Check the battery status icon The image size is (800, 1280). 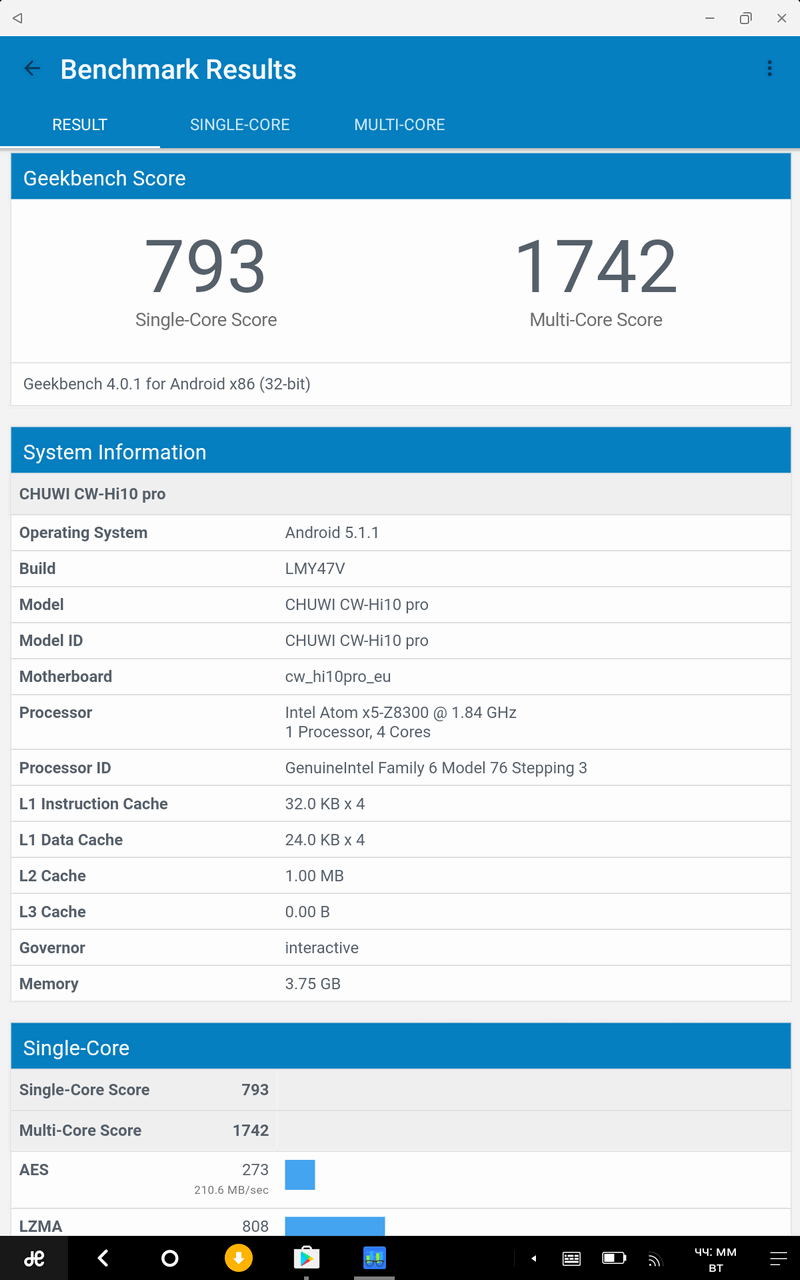click(x=614, y=1258)
